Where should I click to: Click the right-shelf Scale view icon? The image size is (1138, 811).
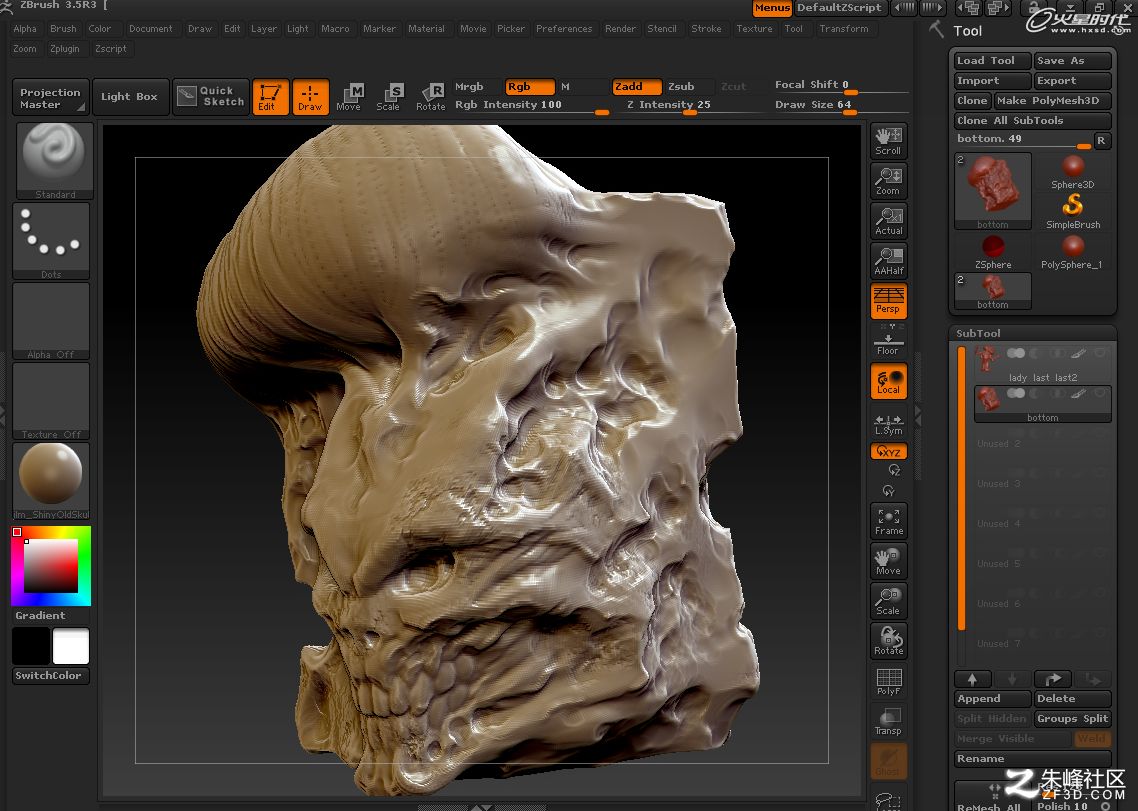point(888,600)
